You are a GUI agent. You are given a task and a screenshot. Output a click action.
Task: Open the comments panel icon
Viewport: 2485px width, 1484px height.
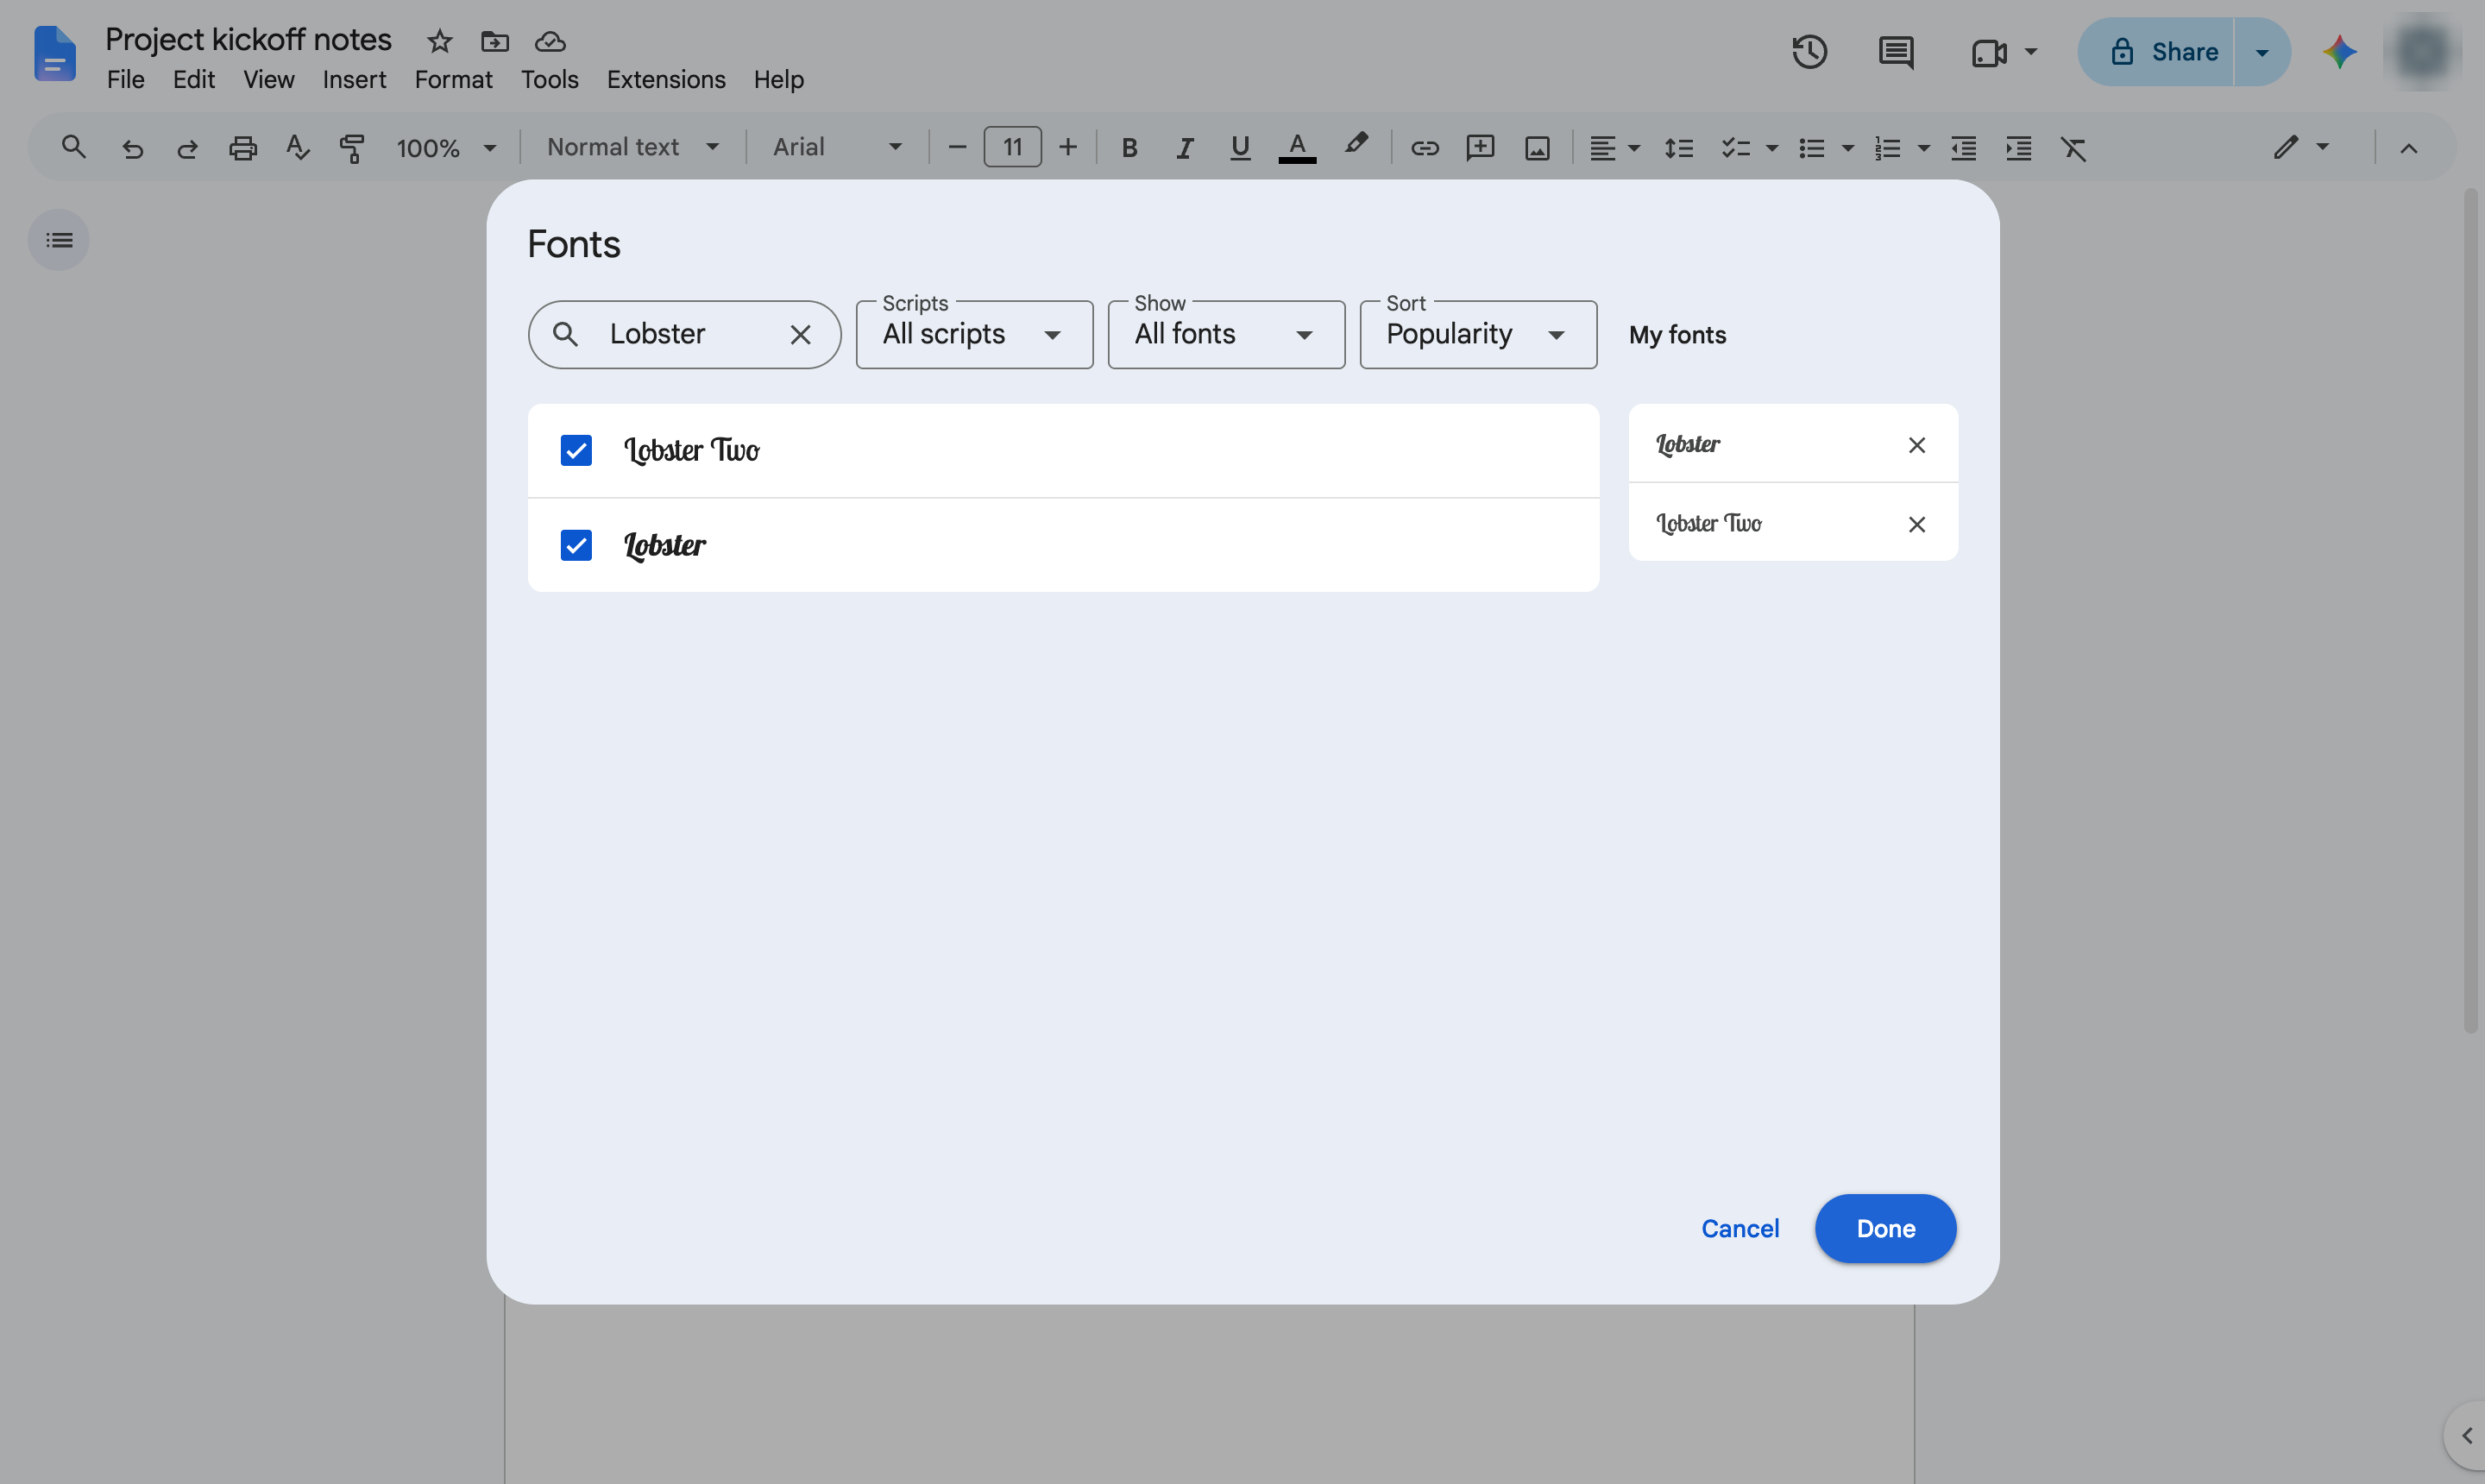pos(1896,51)
